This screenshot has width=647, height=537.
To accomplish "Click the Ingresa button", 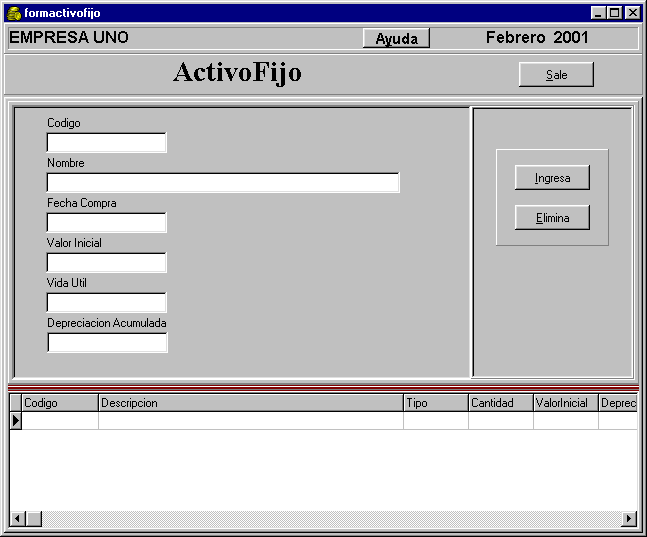I will (x=552, y=178).
